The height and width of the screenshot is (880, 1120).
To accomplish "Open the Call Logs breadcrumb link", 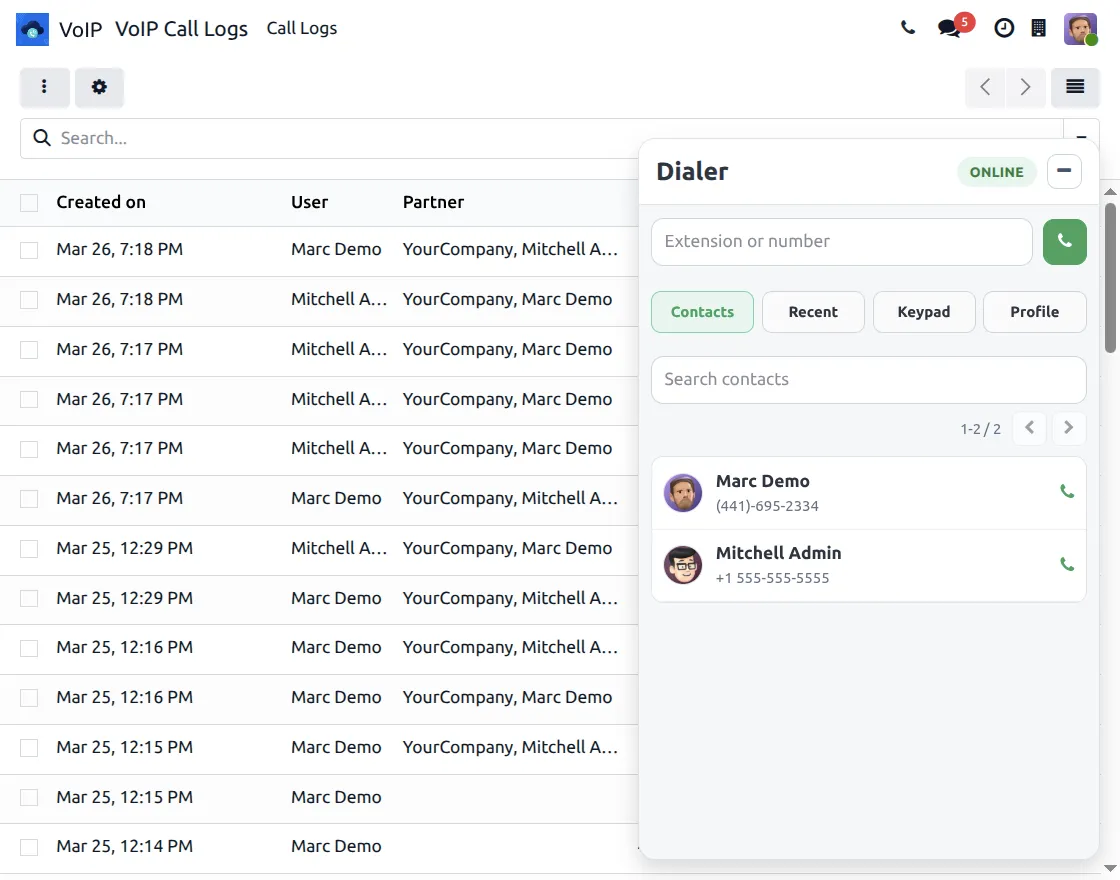I will click(301, 28).
